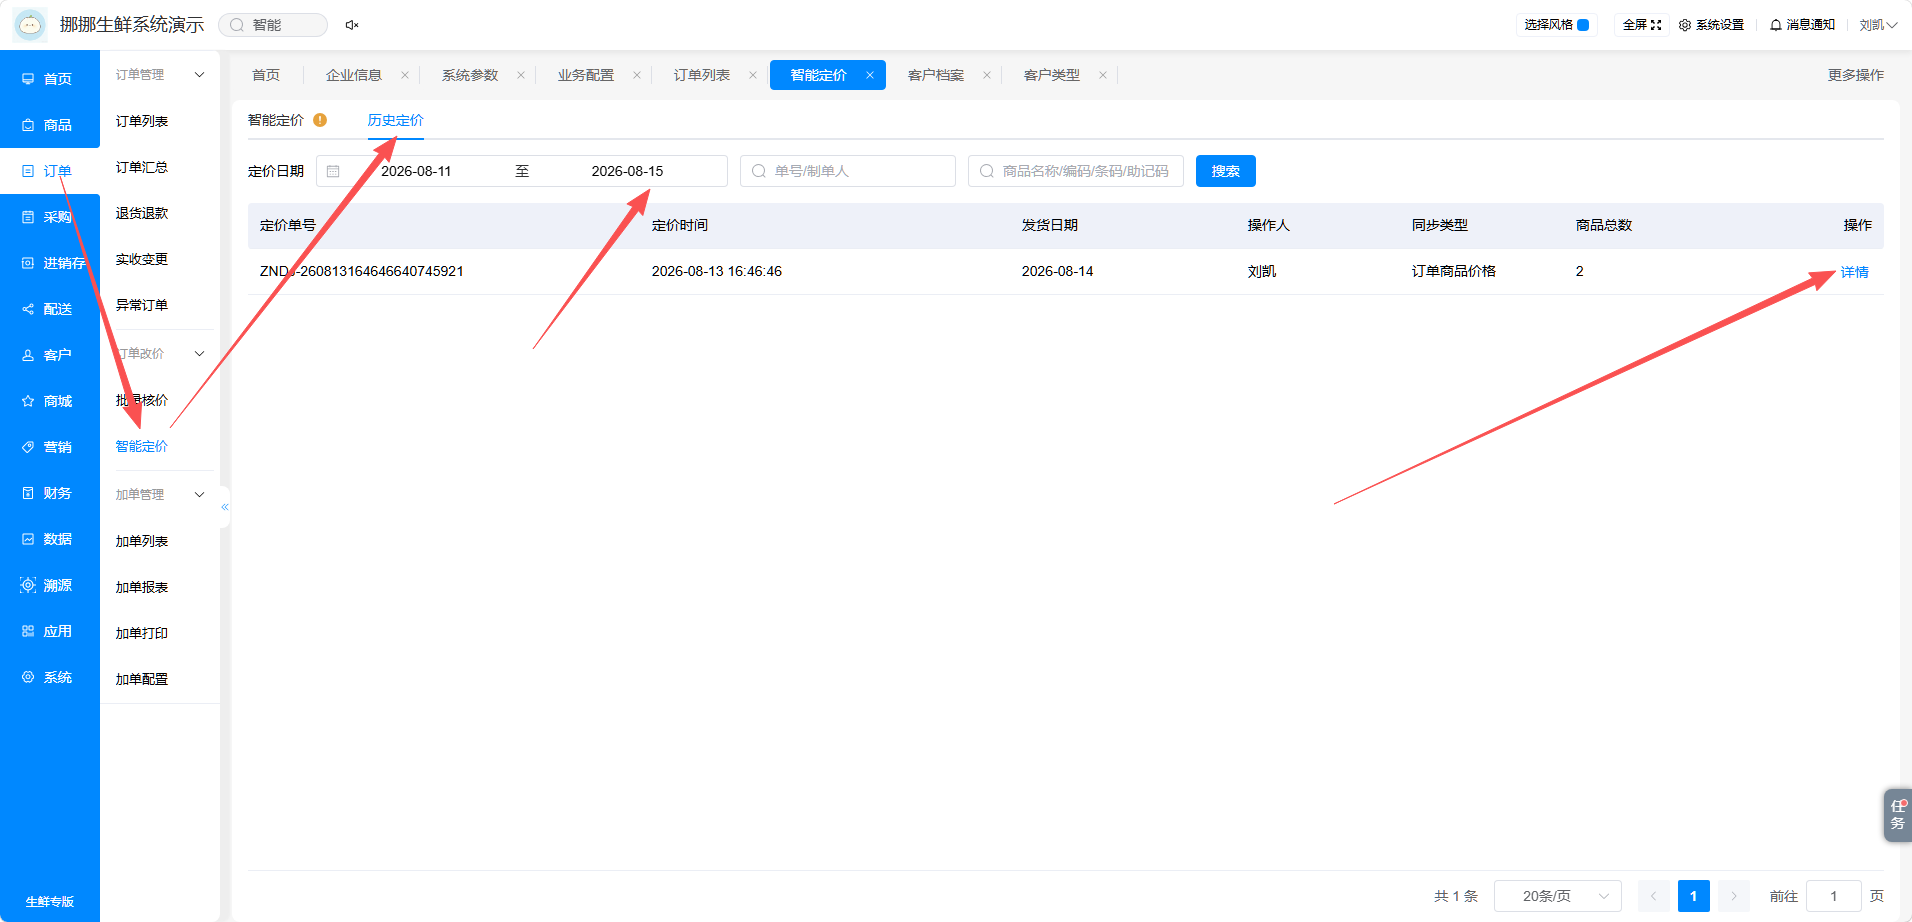The image size is (1912, 922).
Task: Toggle the 选择风格 blue switch
Action: pyautogui.click(x=1583, y=25)
